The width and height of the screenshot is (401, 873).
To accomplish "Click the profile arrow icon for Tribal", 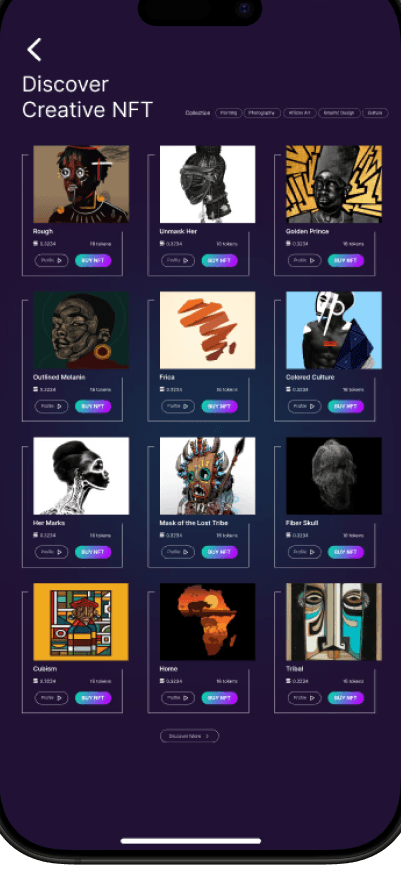I will pos(313,698).
